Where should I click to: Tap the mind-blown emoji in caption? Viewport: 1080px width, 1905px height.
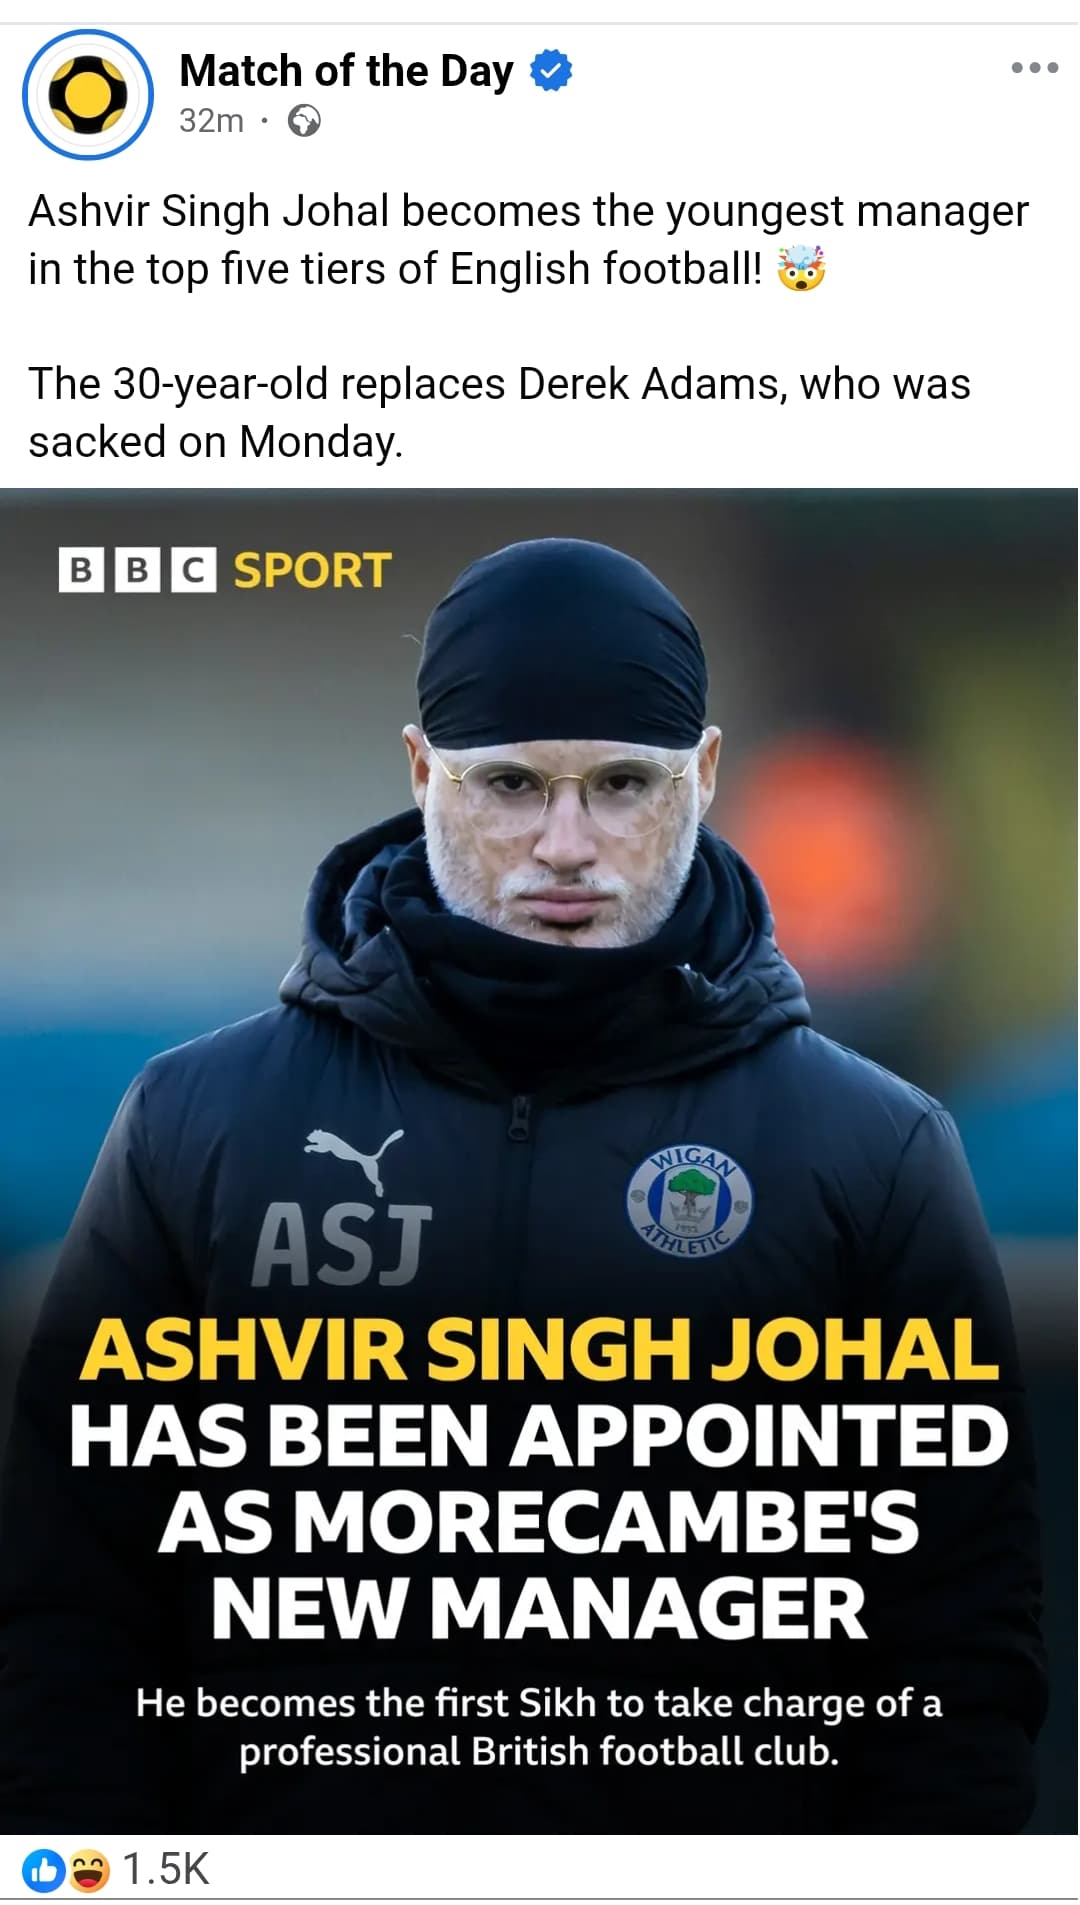[x=802, y=268]
